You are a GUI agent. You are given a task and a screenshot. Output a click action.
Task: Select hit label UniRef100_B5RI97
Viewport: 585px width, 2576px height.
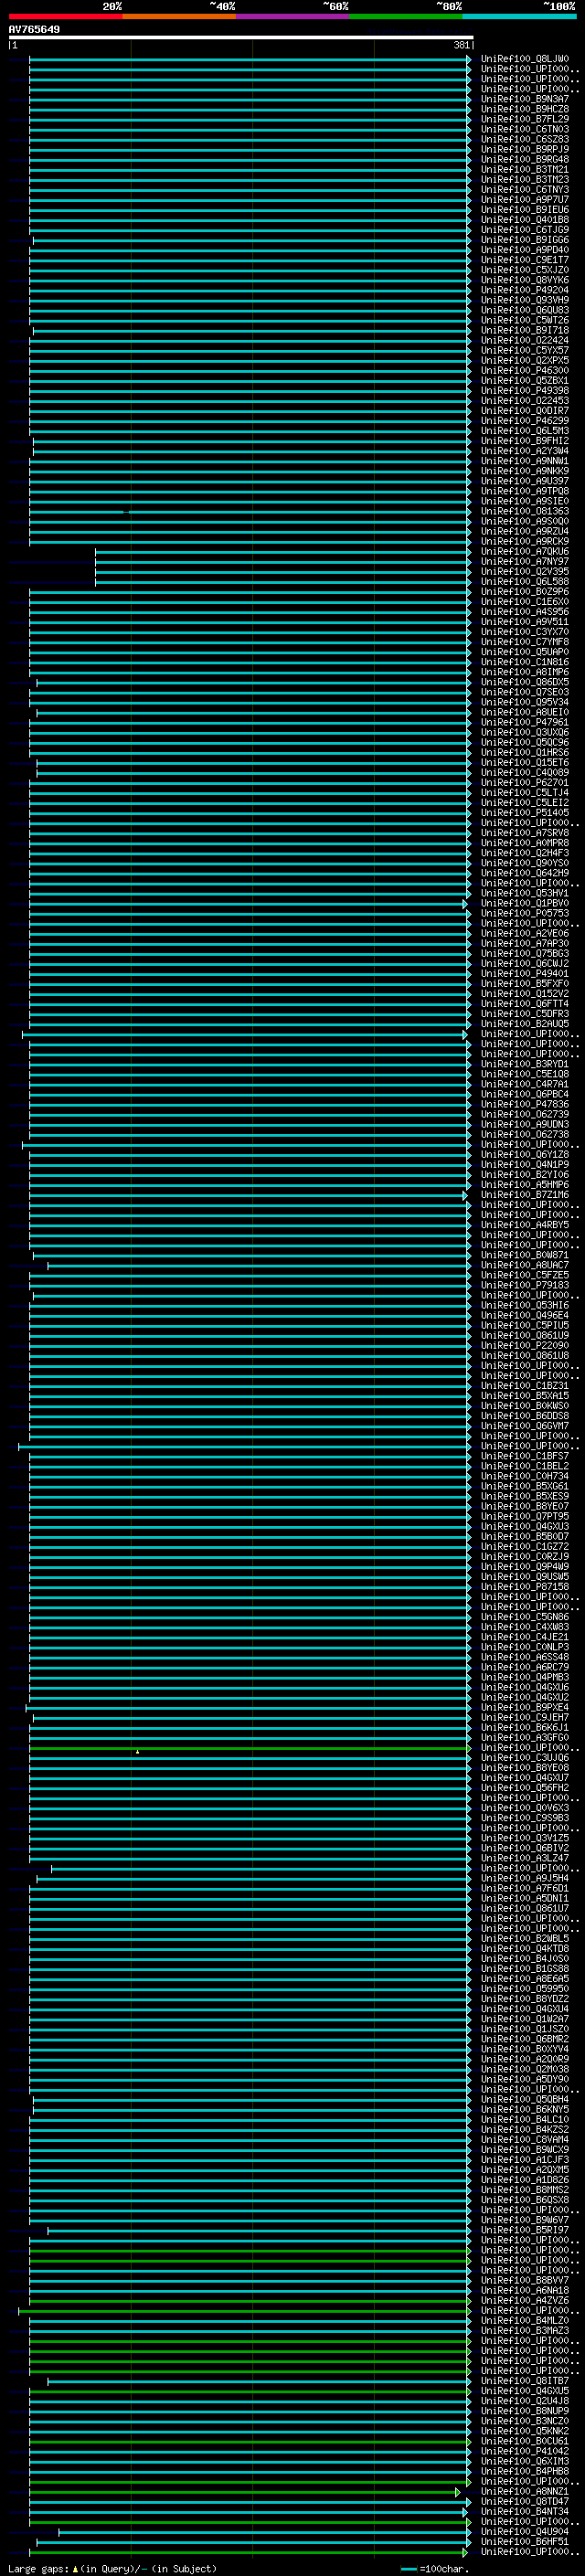pos(524,2230)
